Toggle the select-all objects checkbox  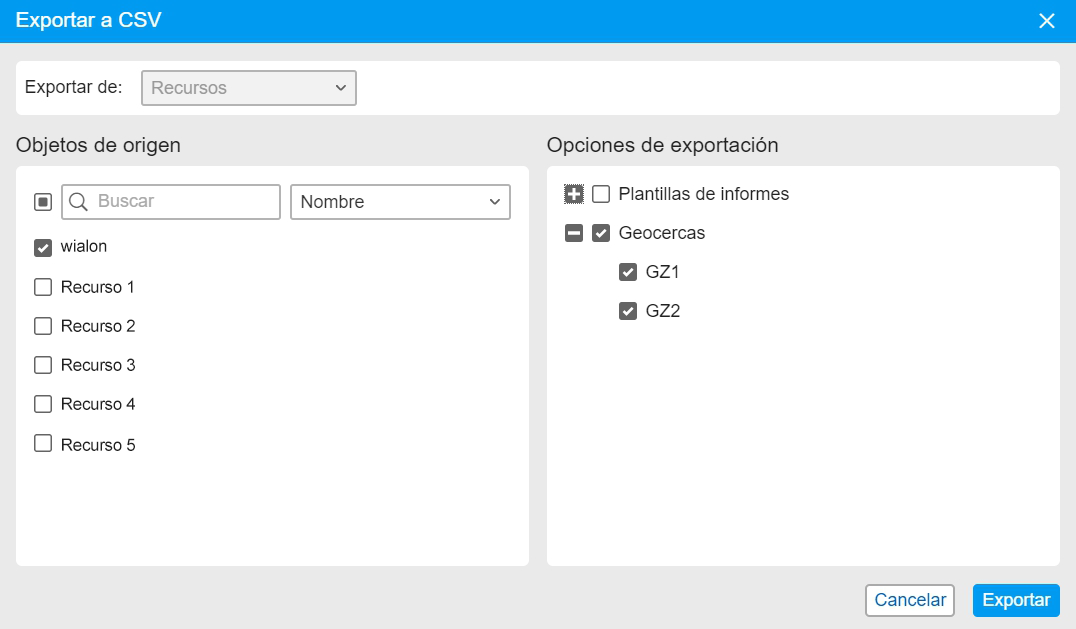(x=43, y=202)
